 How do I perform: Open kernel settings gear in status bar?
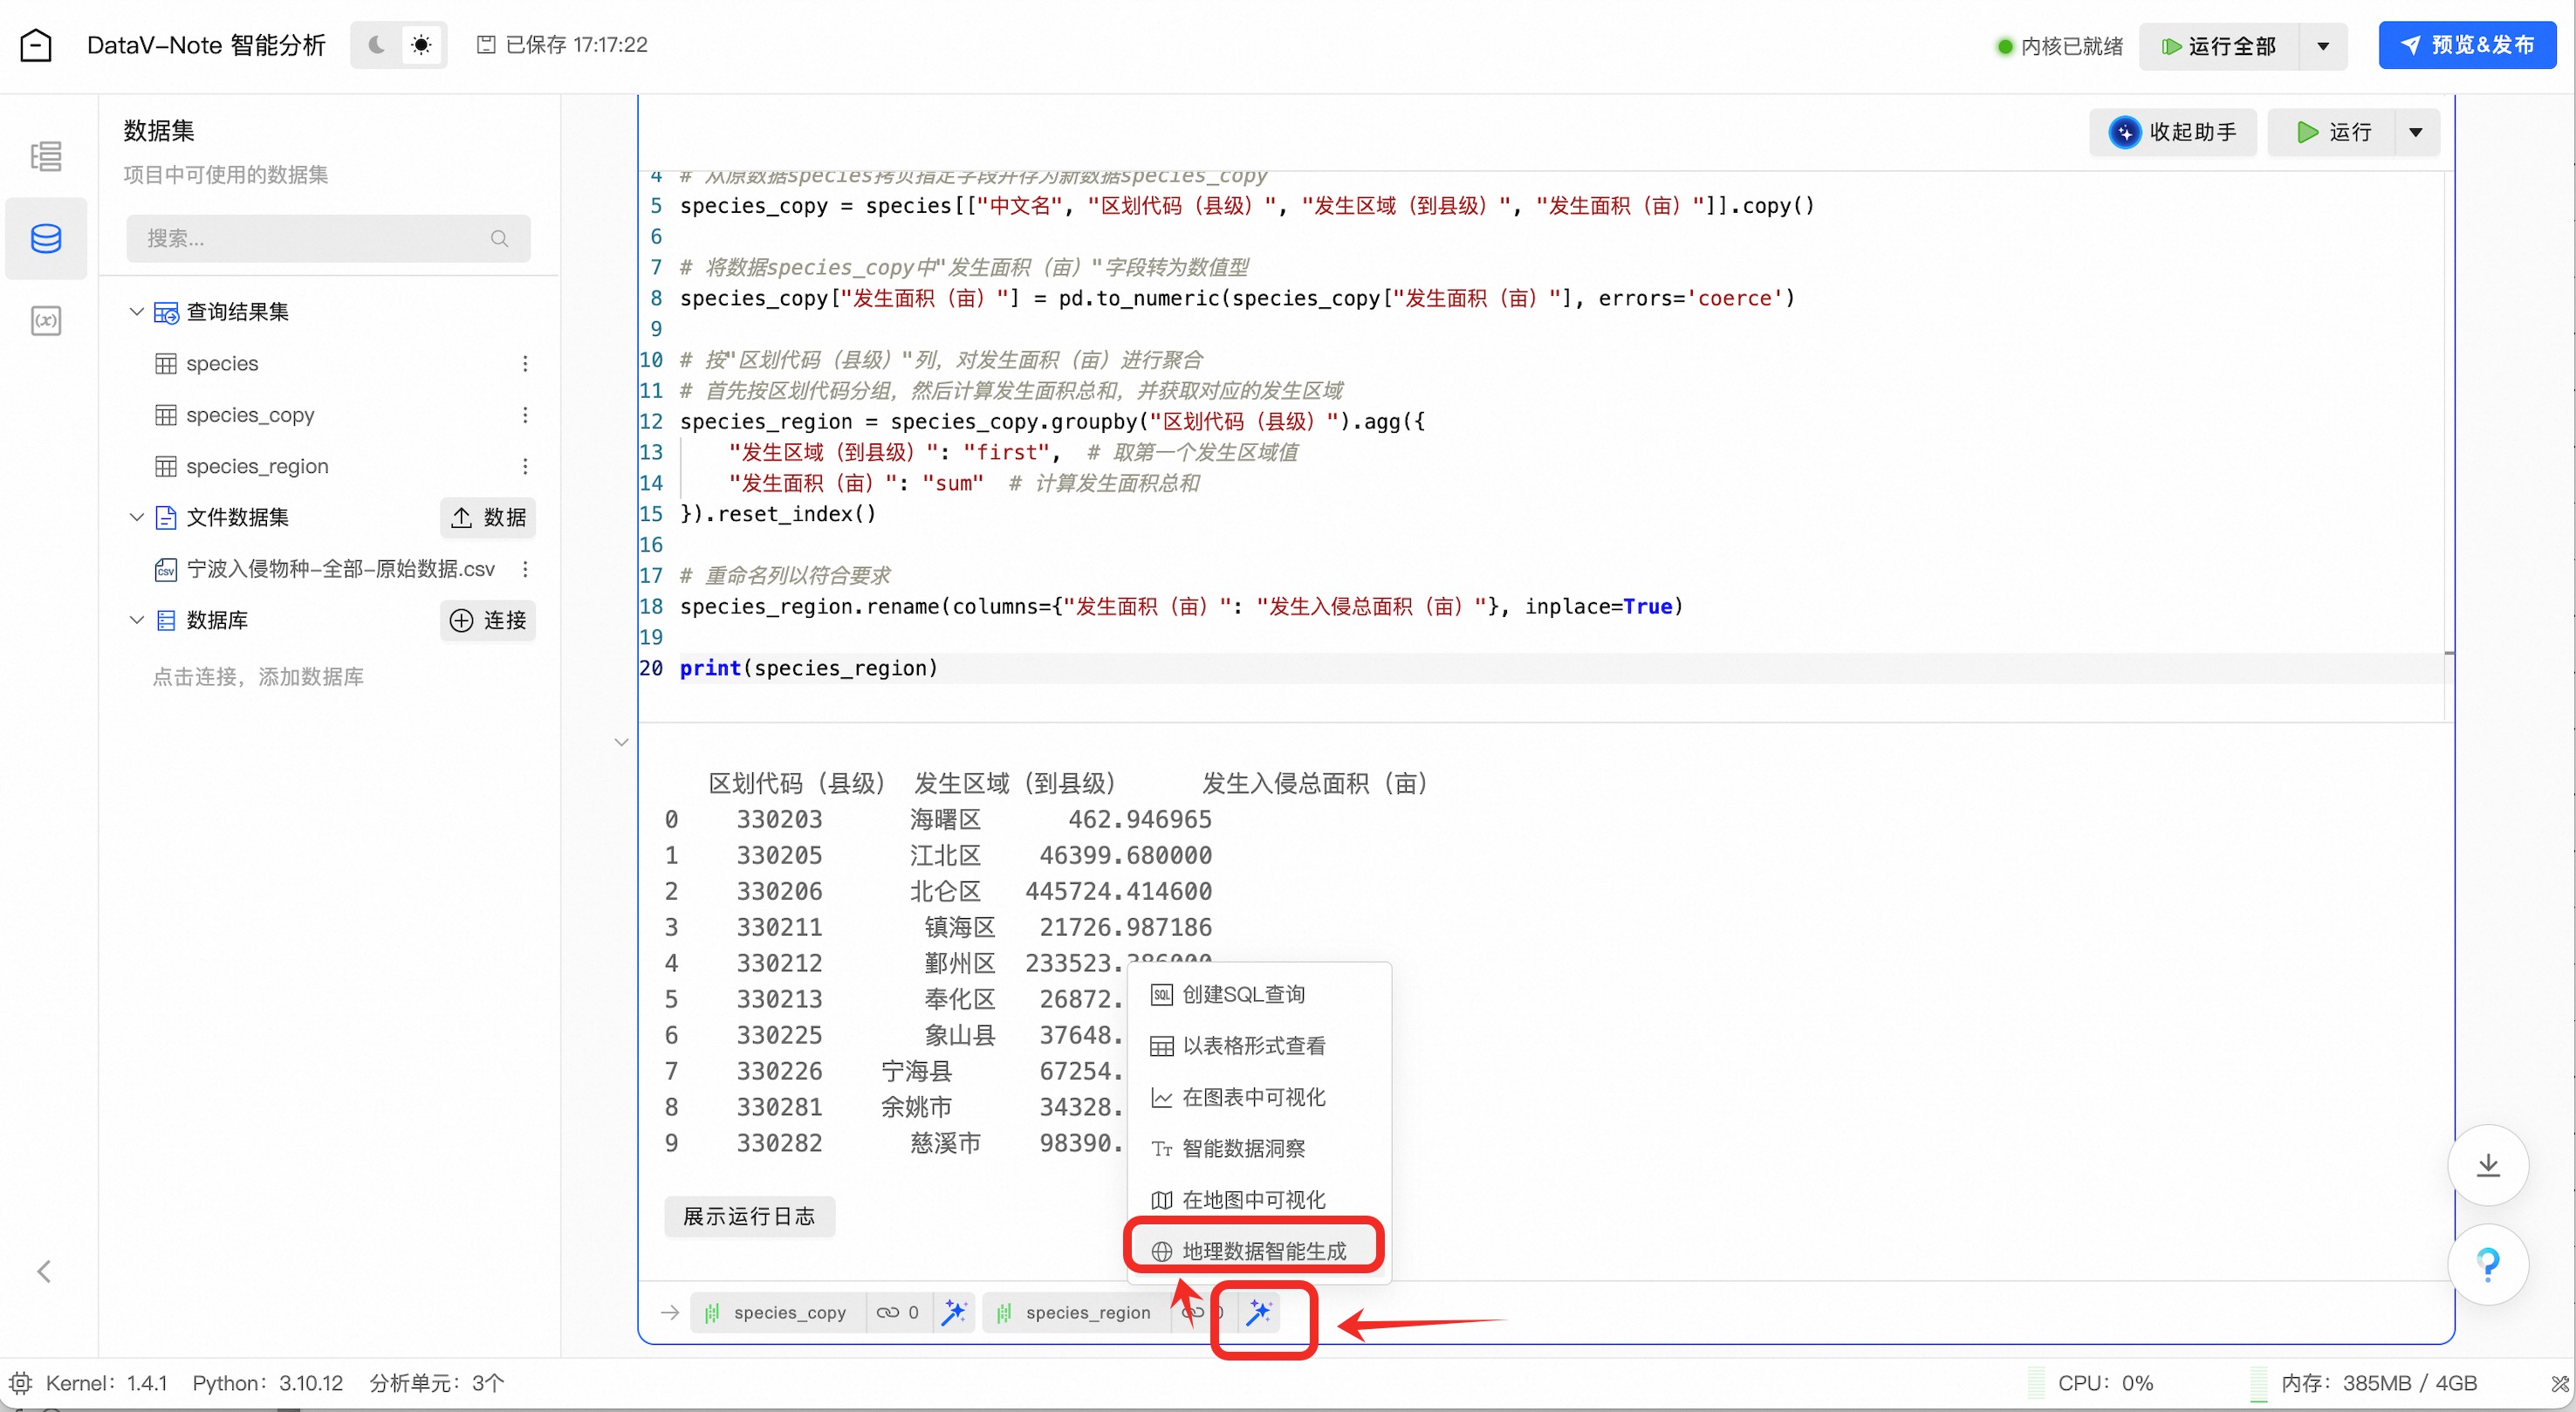pos(20,1383)
